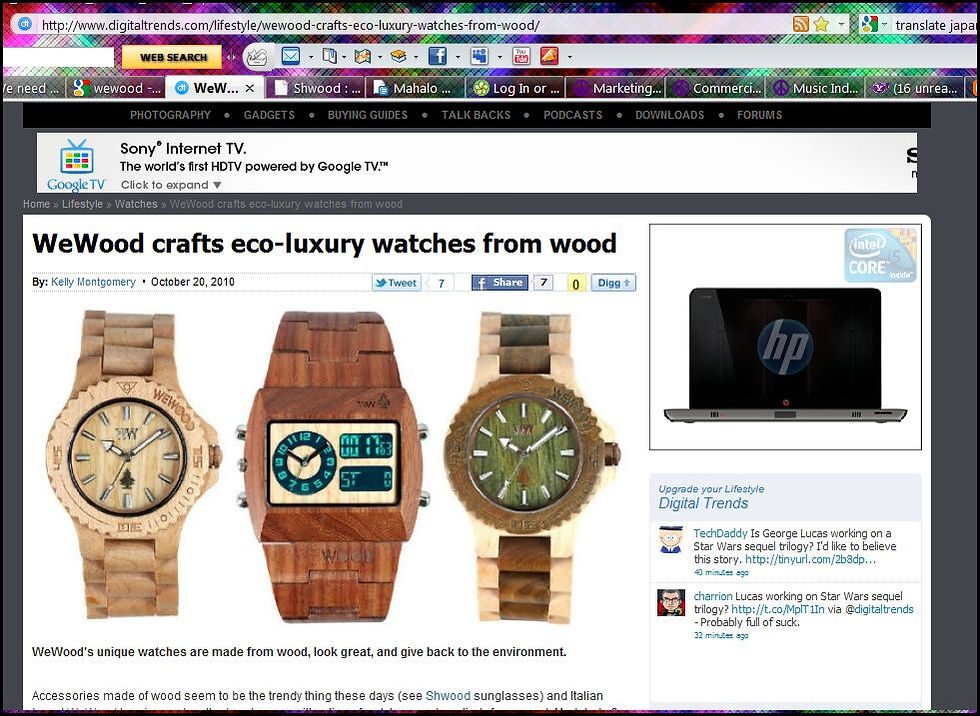Switch to the 'Marketing...' tab

point(616,88)
